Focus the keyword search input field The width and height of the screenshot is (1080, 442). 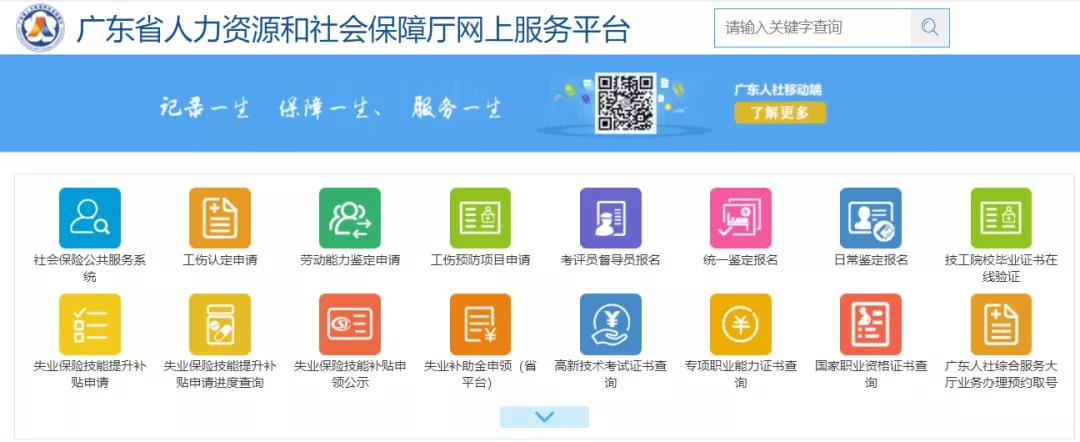pyautogui.click(x=812, y=28)
